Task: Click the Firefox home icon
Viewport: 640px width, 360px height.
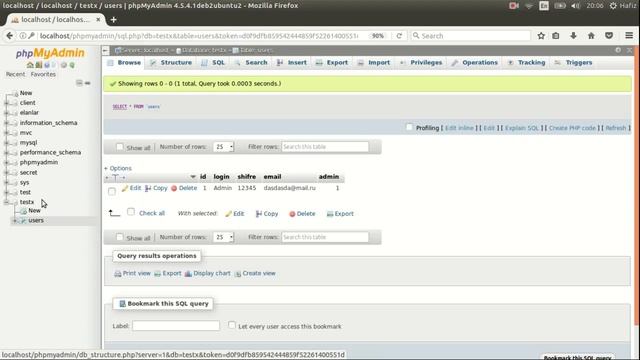Action: (591, 36)
